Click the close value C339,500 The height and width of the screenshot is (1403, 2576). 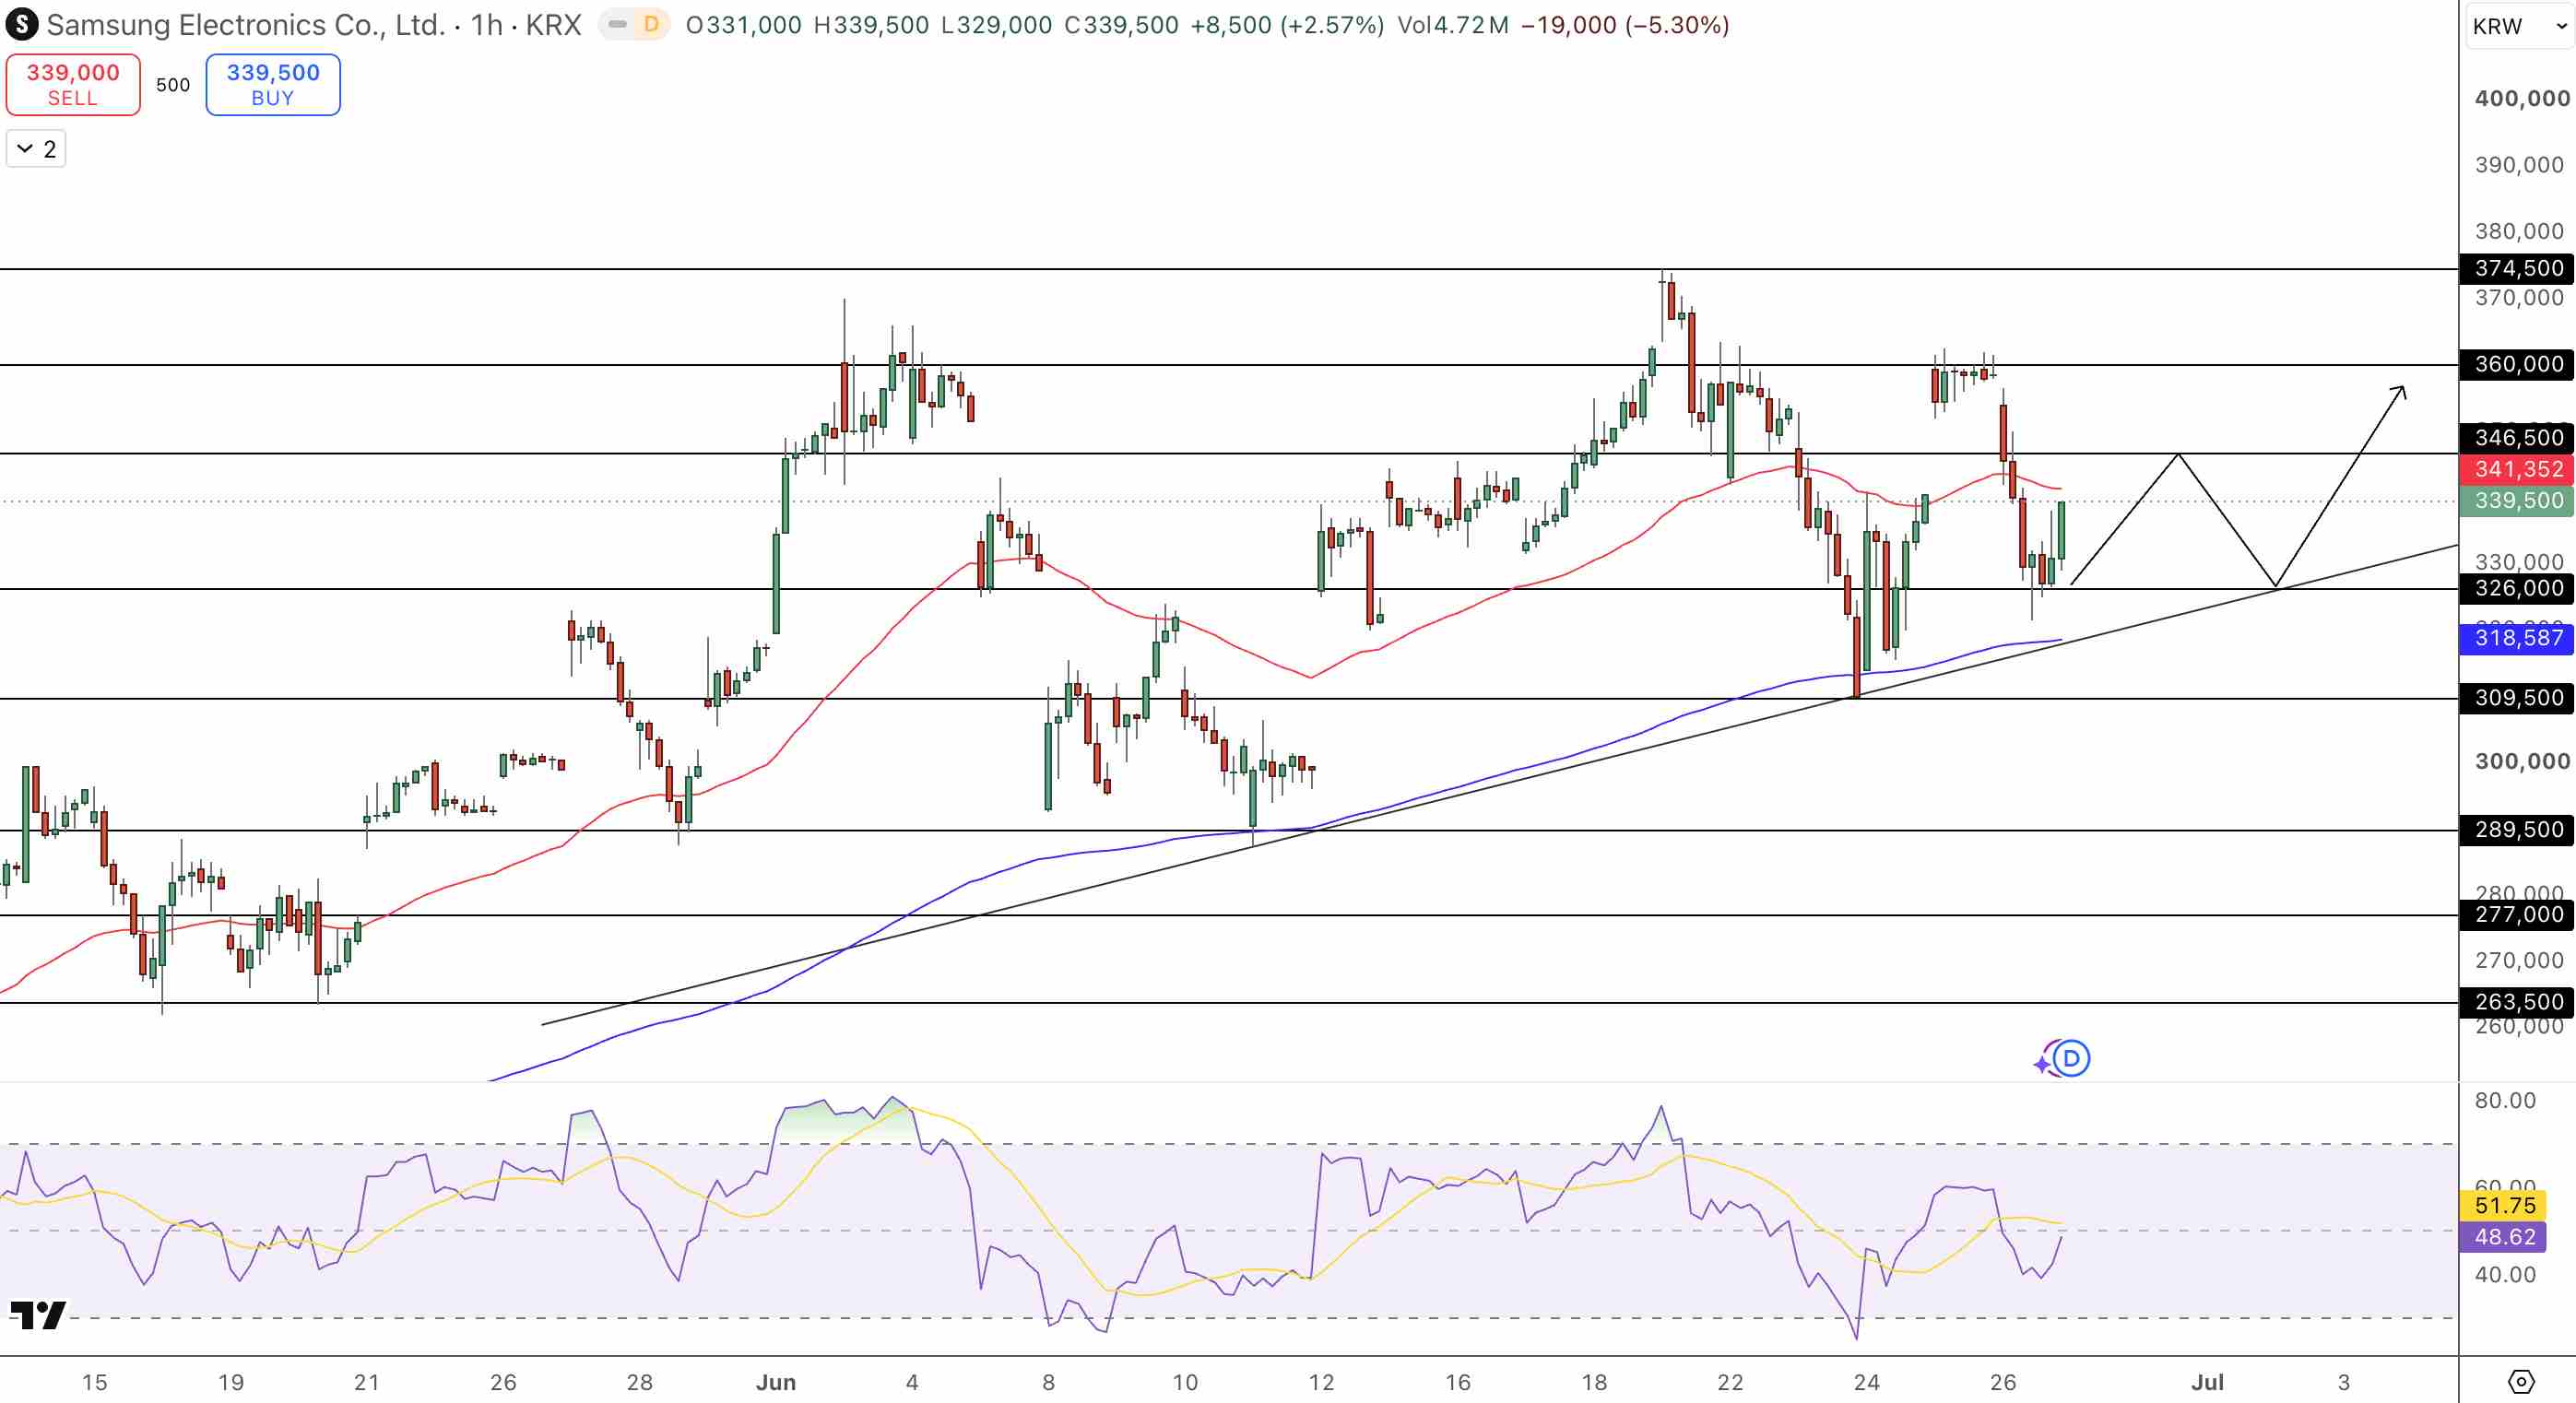coord(1122,25)
